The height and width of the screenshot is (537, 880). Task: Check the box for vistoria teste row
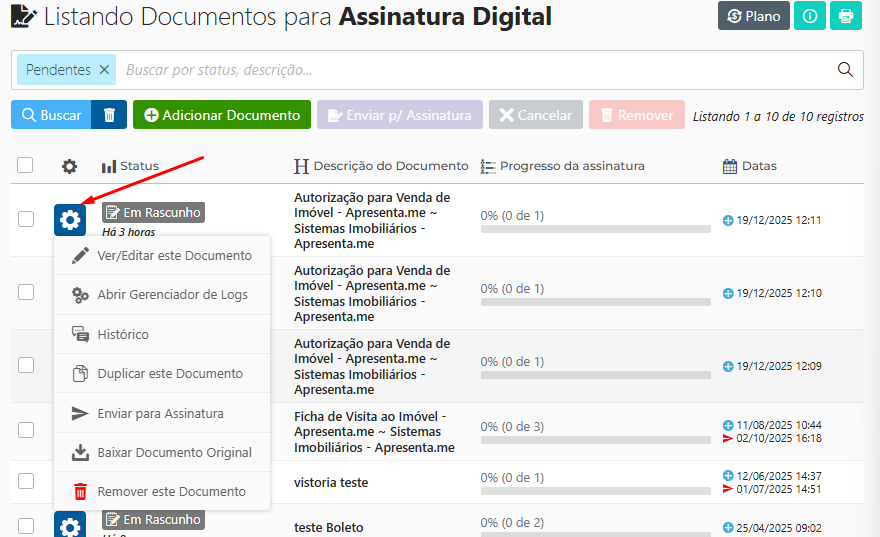point(26,481)
